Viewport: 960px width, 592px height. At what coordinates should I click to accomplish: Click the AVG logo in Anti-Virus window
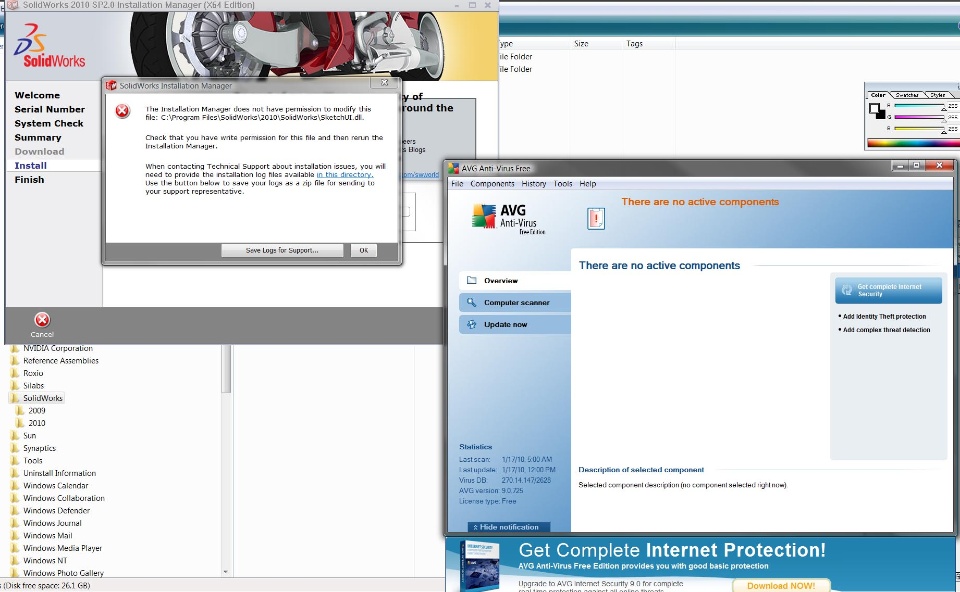(484, 216)
